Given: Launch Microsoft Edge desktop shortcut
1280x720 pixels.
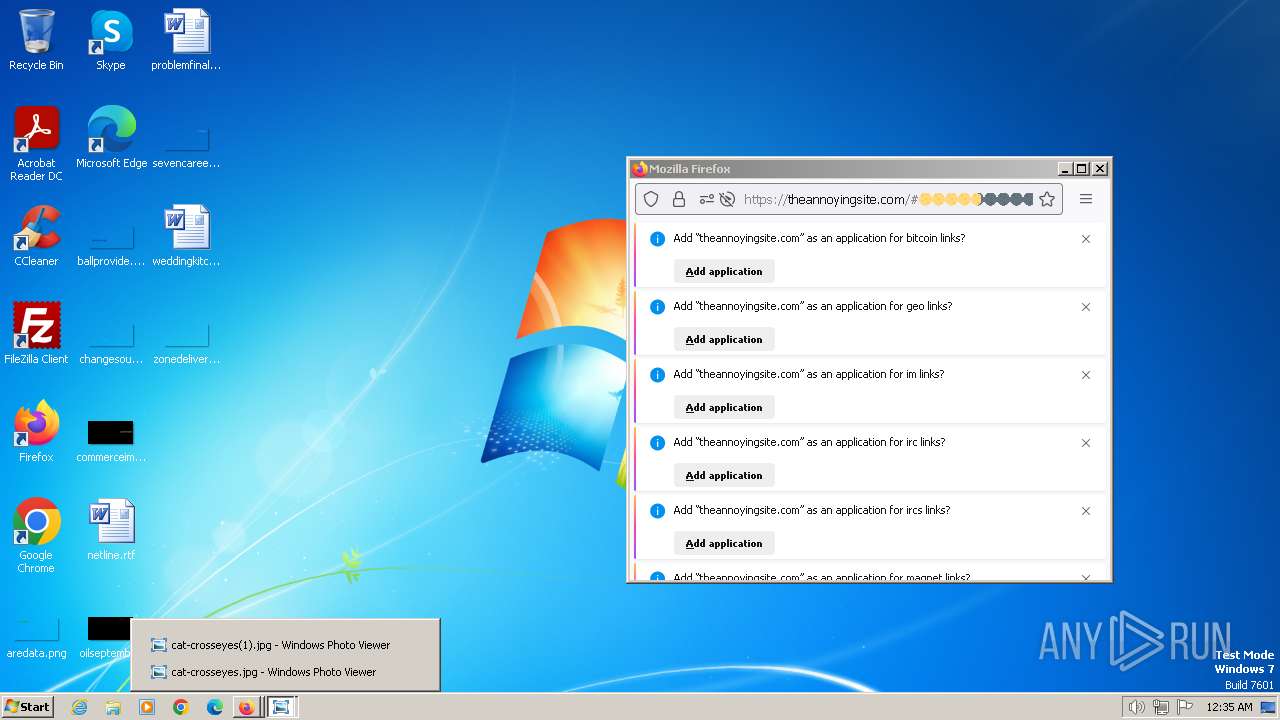Looking at the screenshot, I should coord(111,138).
